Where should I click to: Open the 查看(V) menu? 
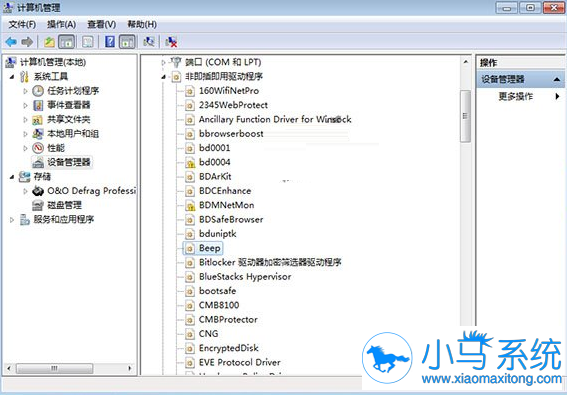pyautogui.click(x=102, y=25)
